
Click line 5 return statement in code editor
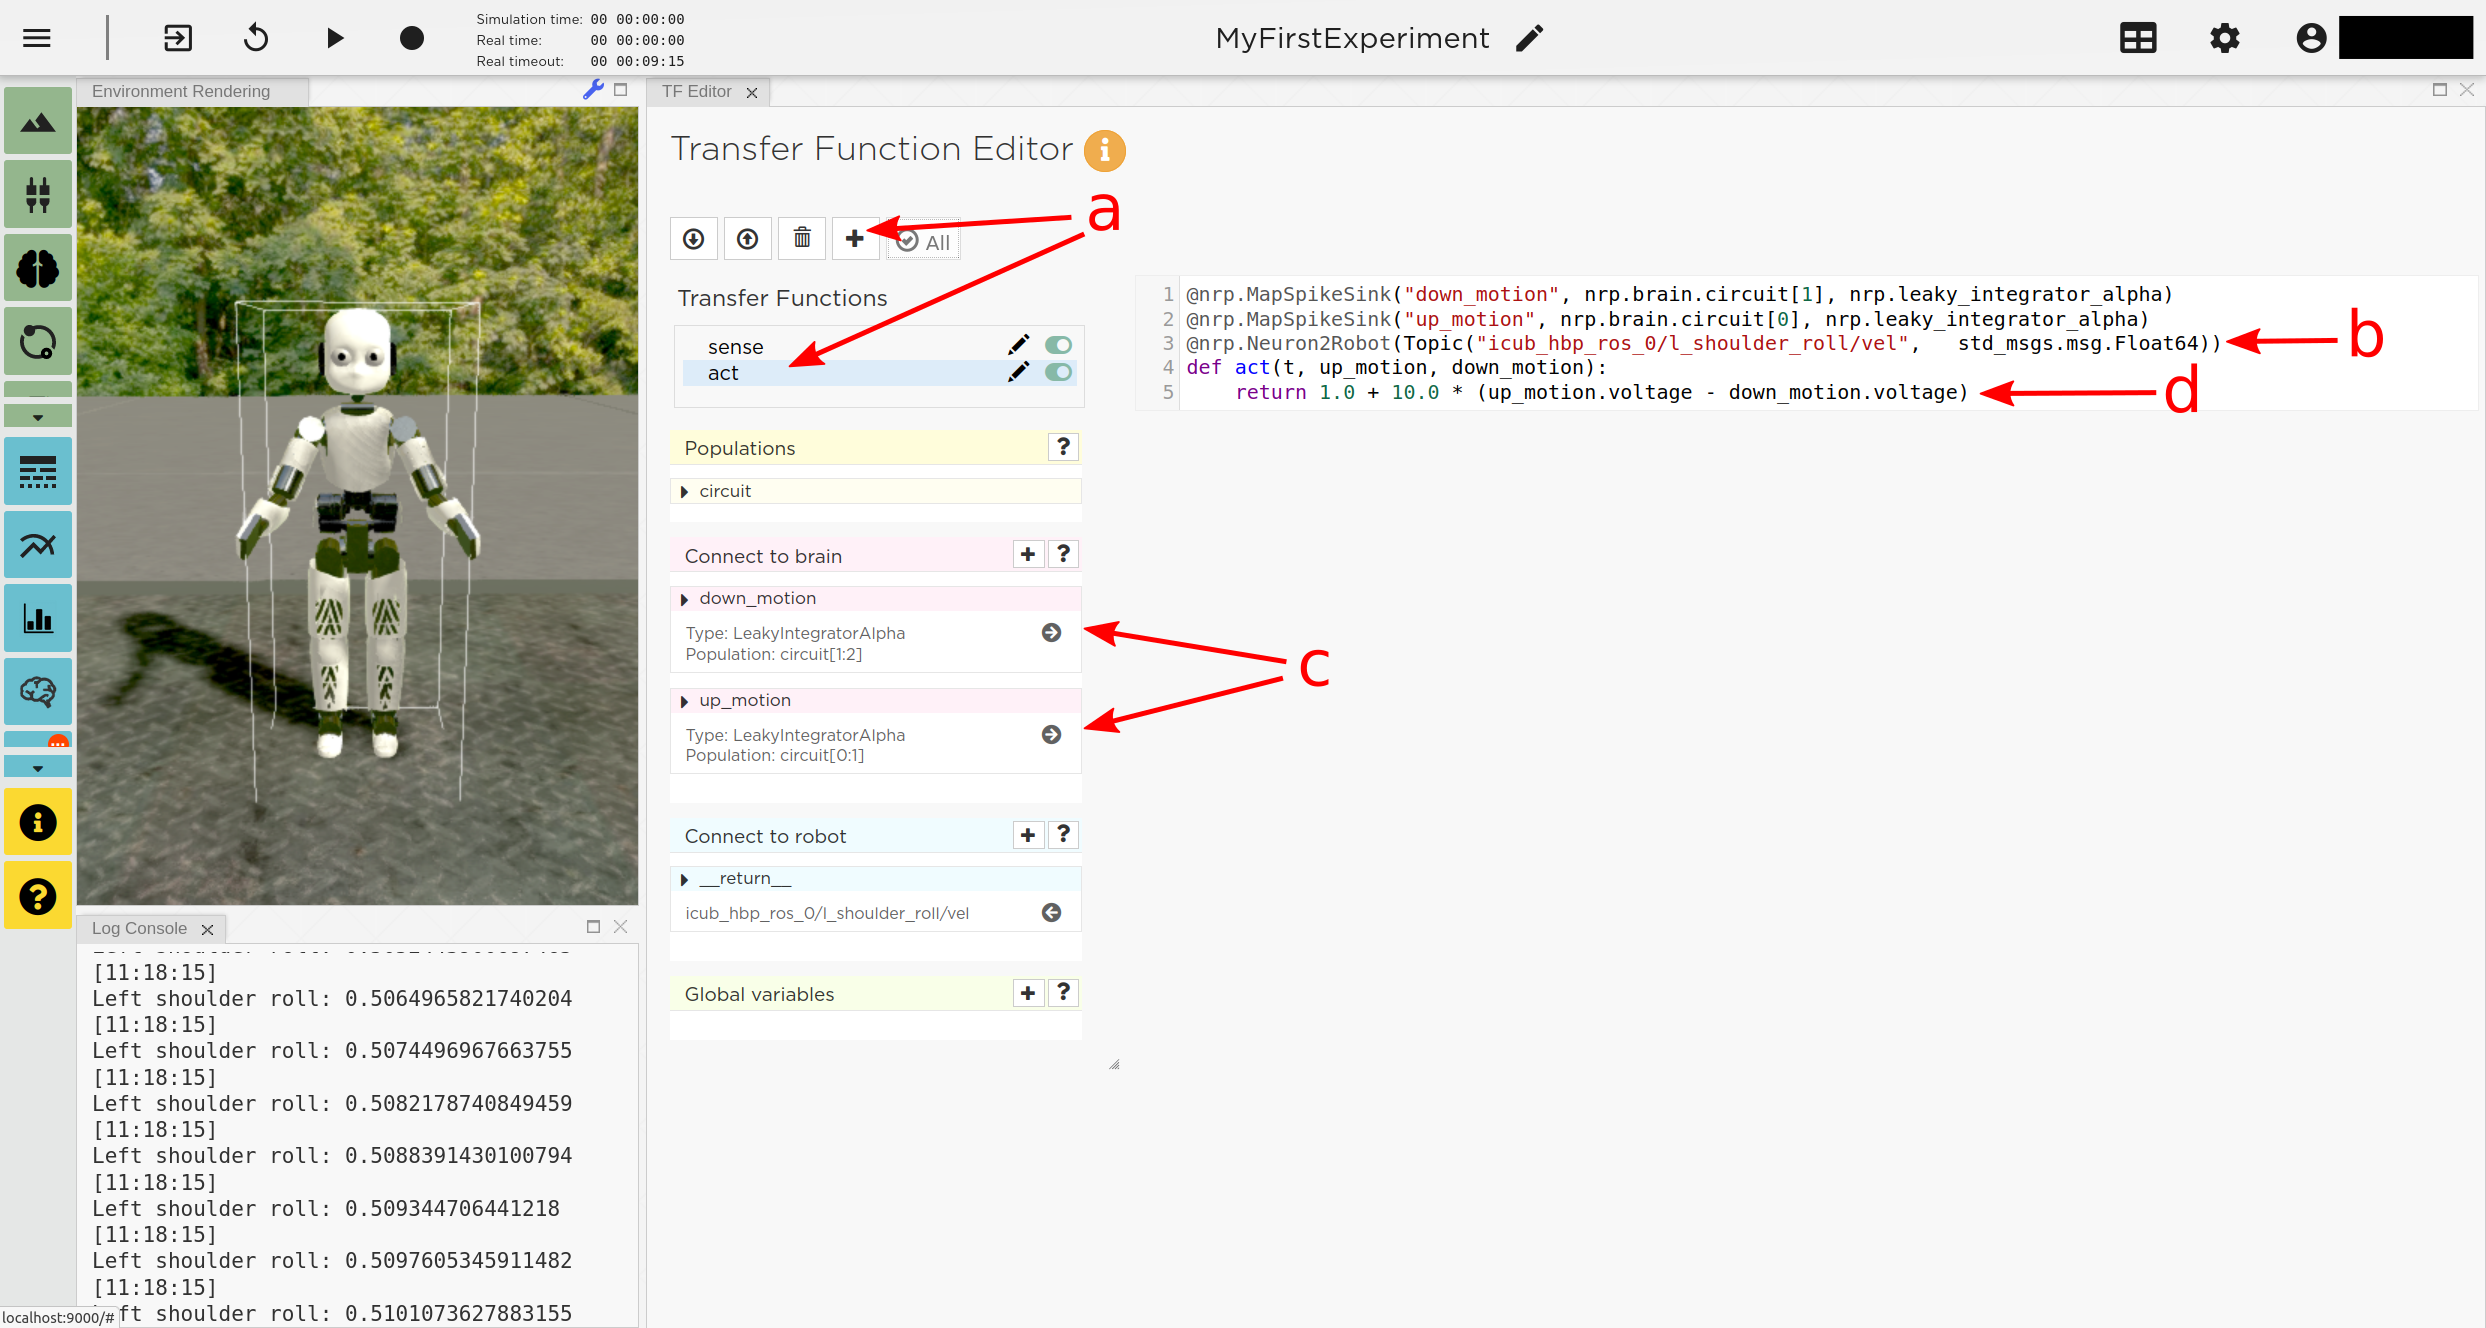coord(1602,392)
